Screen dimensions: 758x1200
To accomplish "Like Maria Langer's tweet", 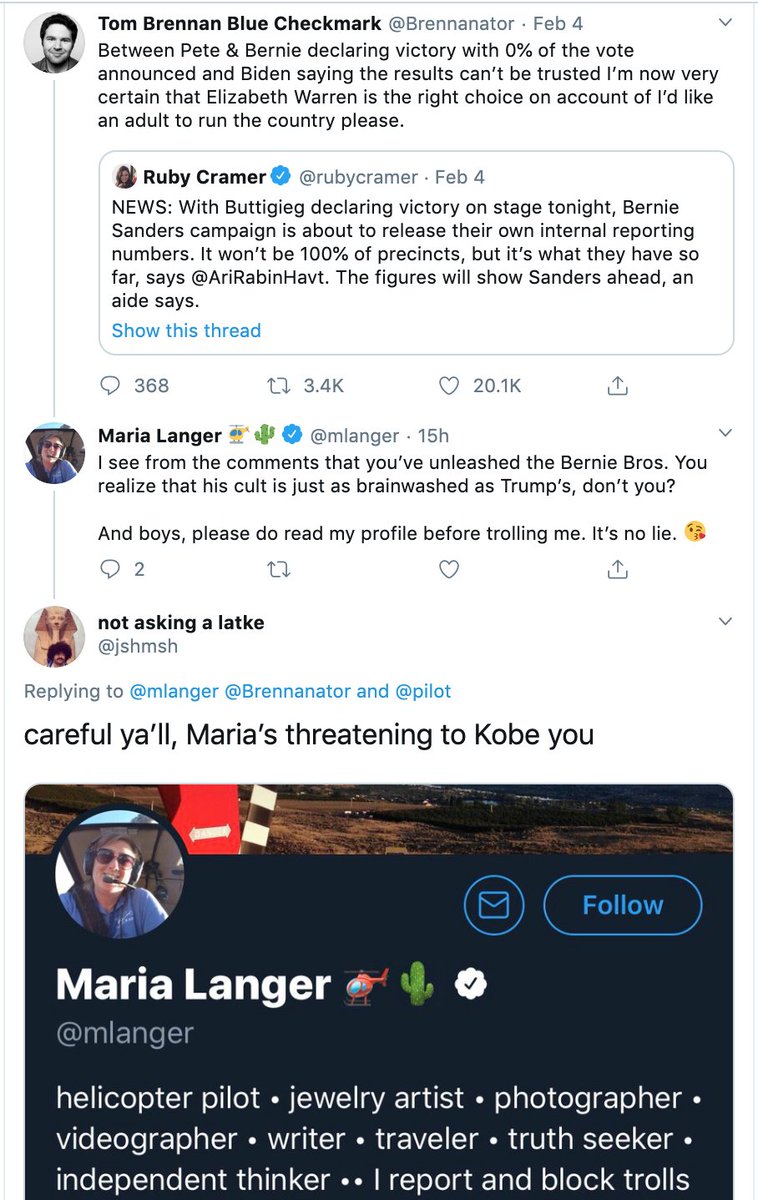I will 450,569.
